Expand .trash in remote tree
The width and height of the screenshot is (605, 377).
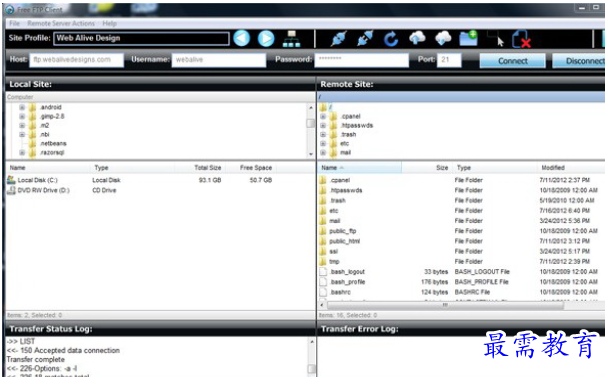pyautogui.click(x=323, y=134)
